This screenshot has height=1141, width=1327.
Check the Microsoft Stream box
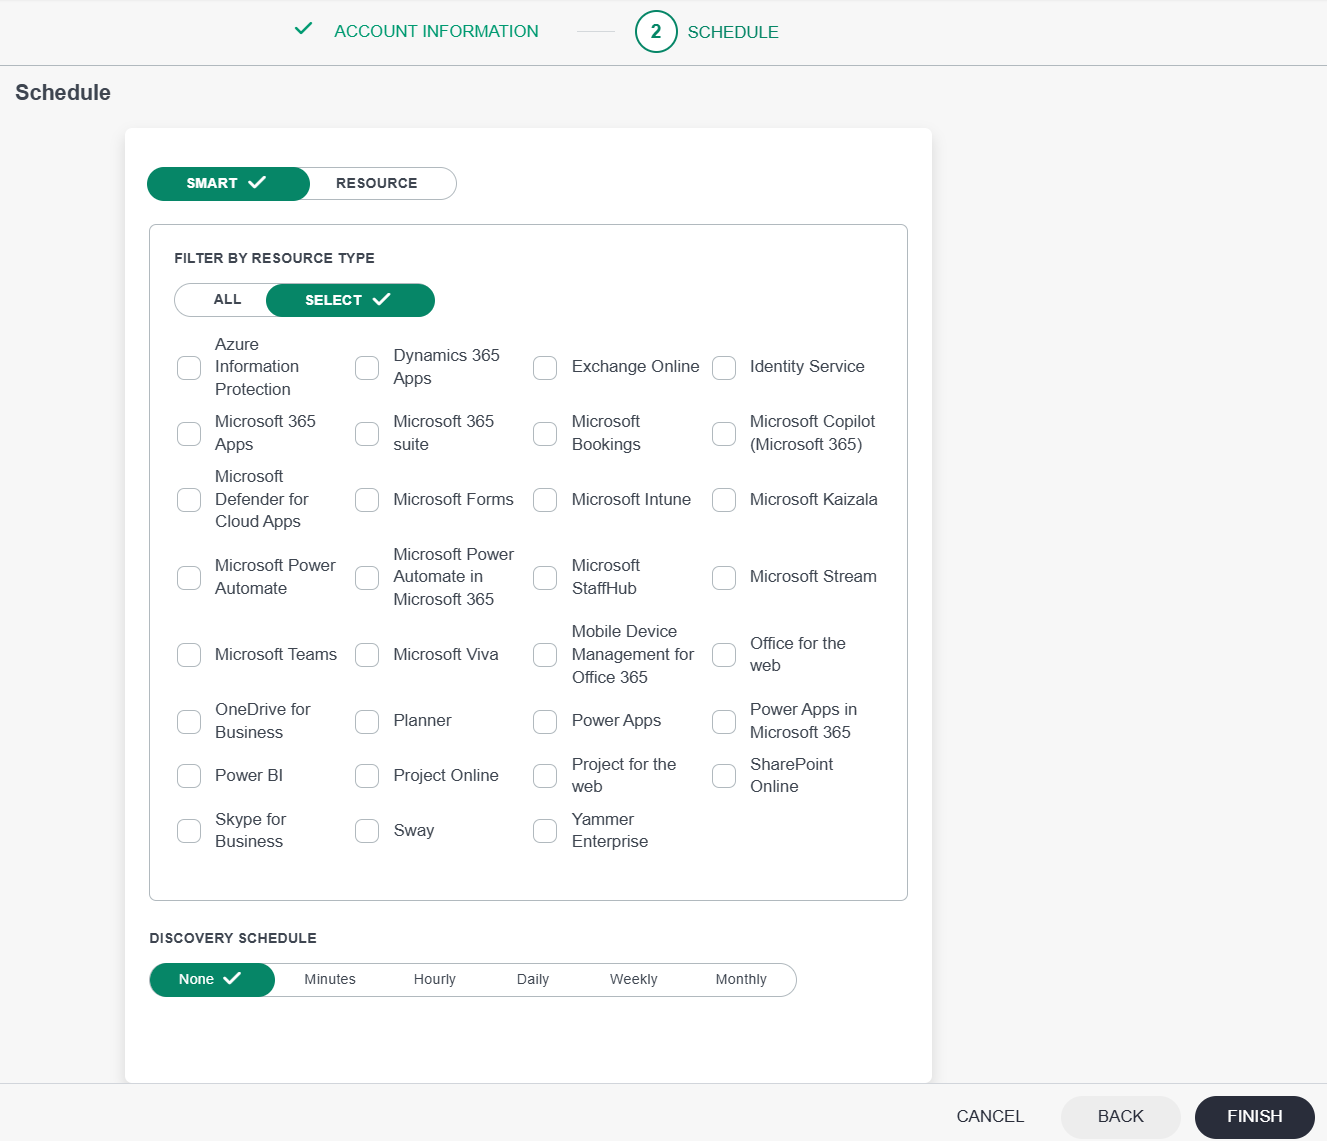(x=724, y=578)
